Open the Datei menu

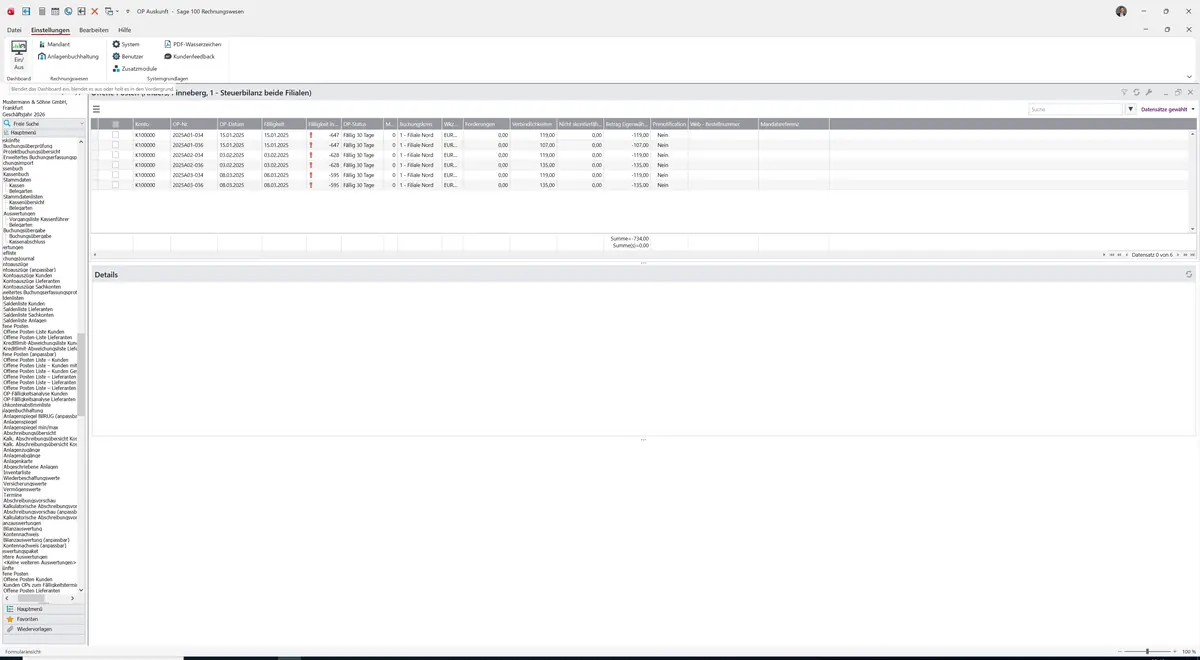(14, 30)
